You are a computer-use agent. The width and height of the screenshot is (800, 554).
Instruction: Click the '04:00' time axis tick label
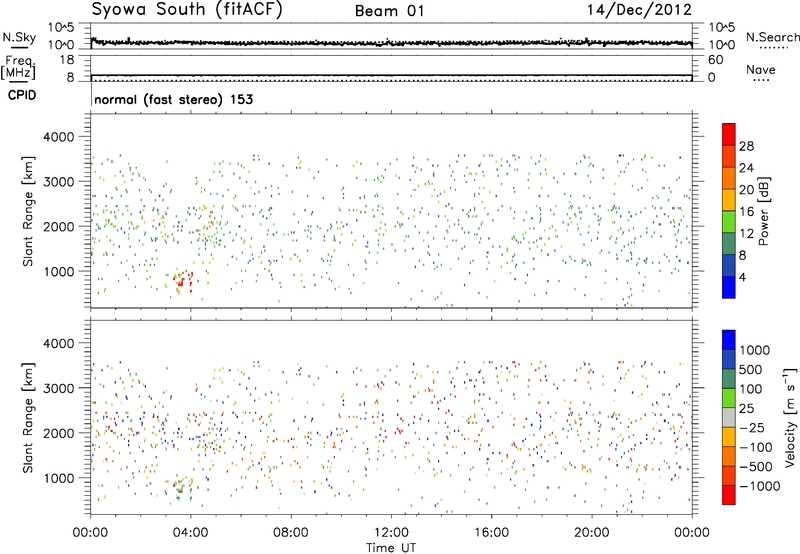click(190, 533)
